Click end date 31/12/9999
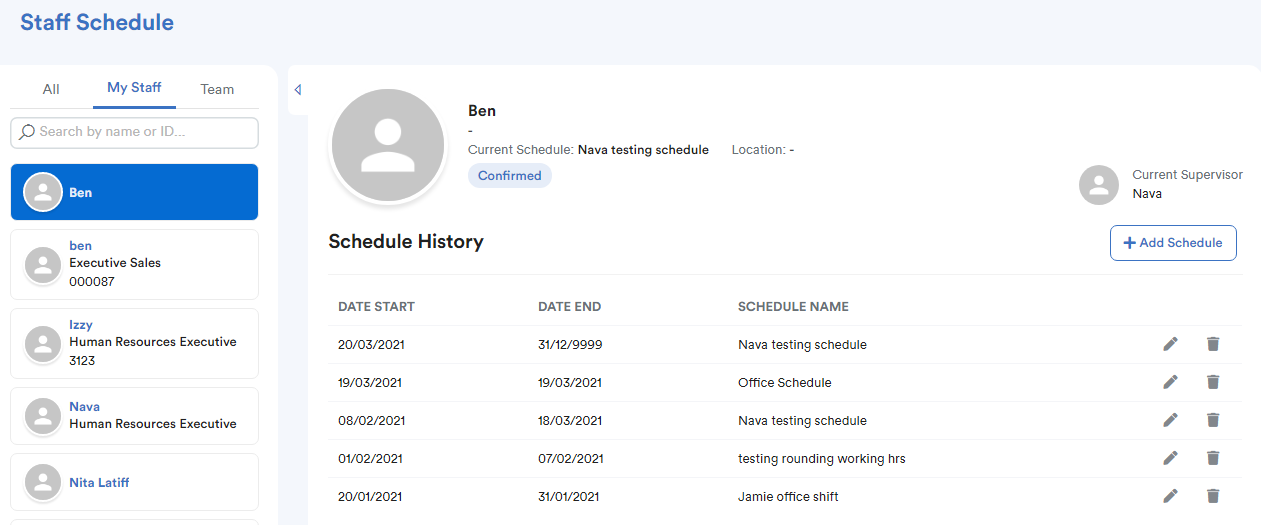Image resolution: width=1261 pixels, height=525 pixels. [x=570, y=345]
